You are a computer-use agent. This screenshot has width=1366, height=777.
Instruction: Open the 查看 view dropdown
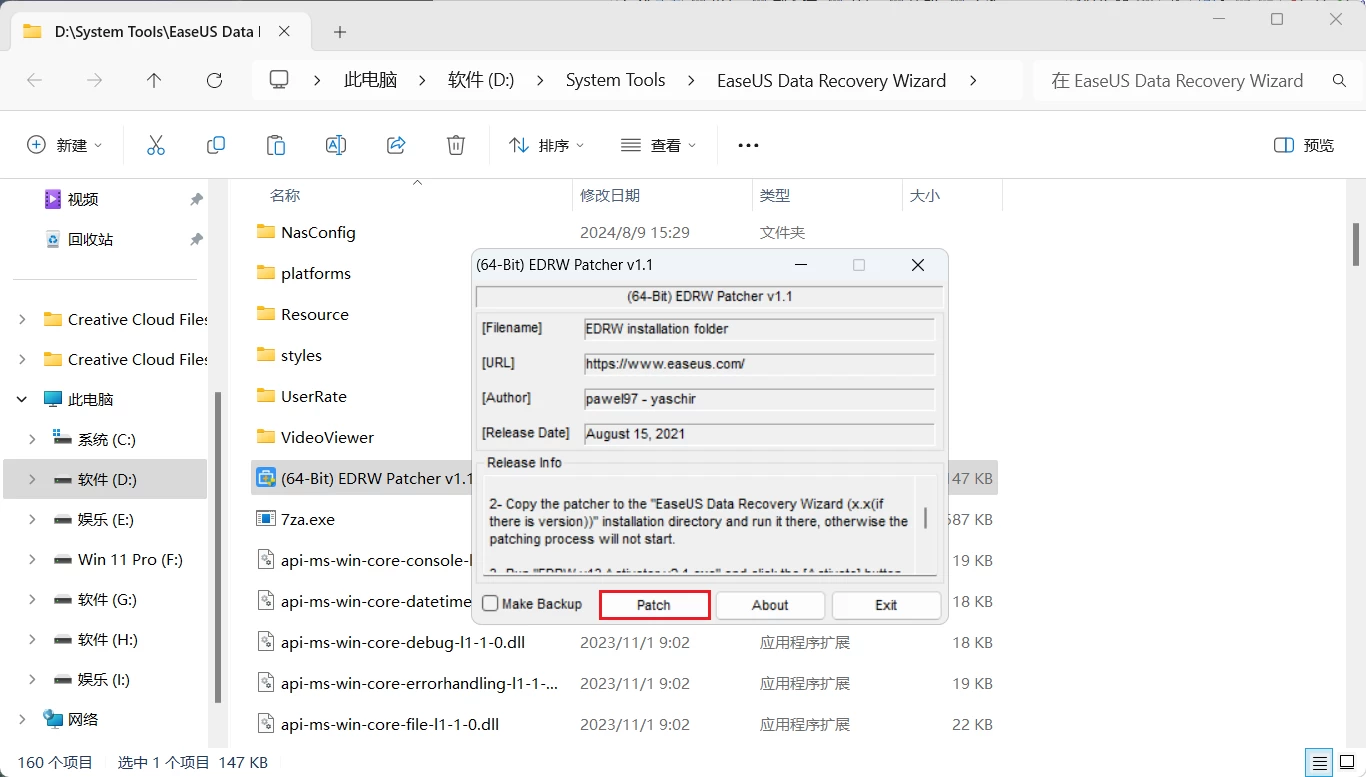tap(658, 145)
